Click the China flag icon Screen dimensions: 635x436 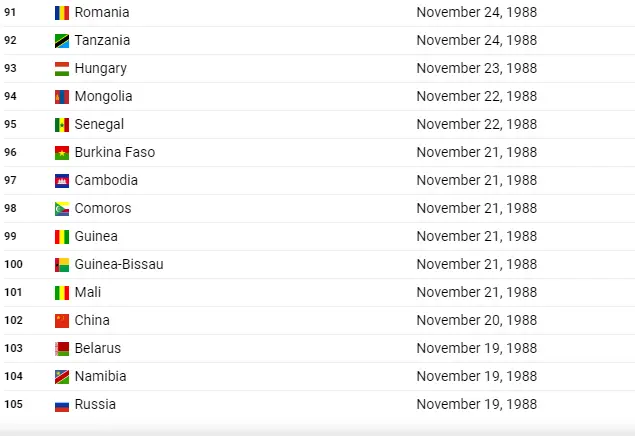coord(62,321)
